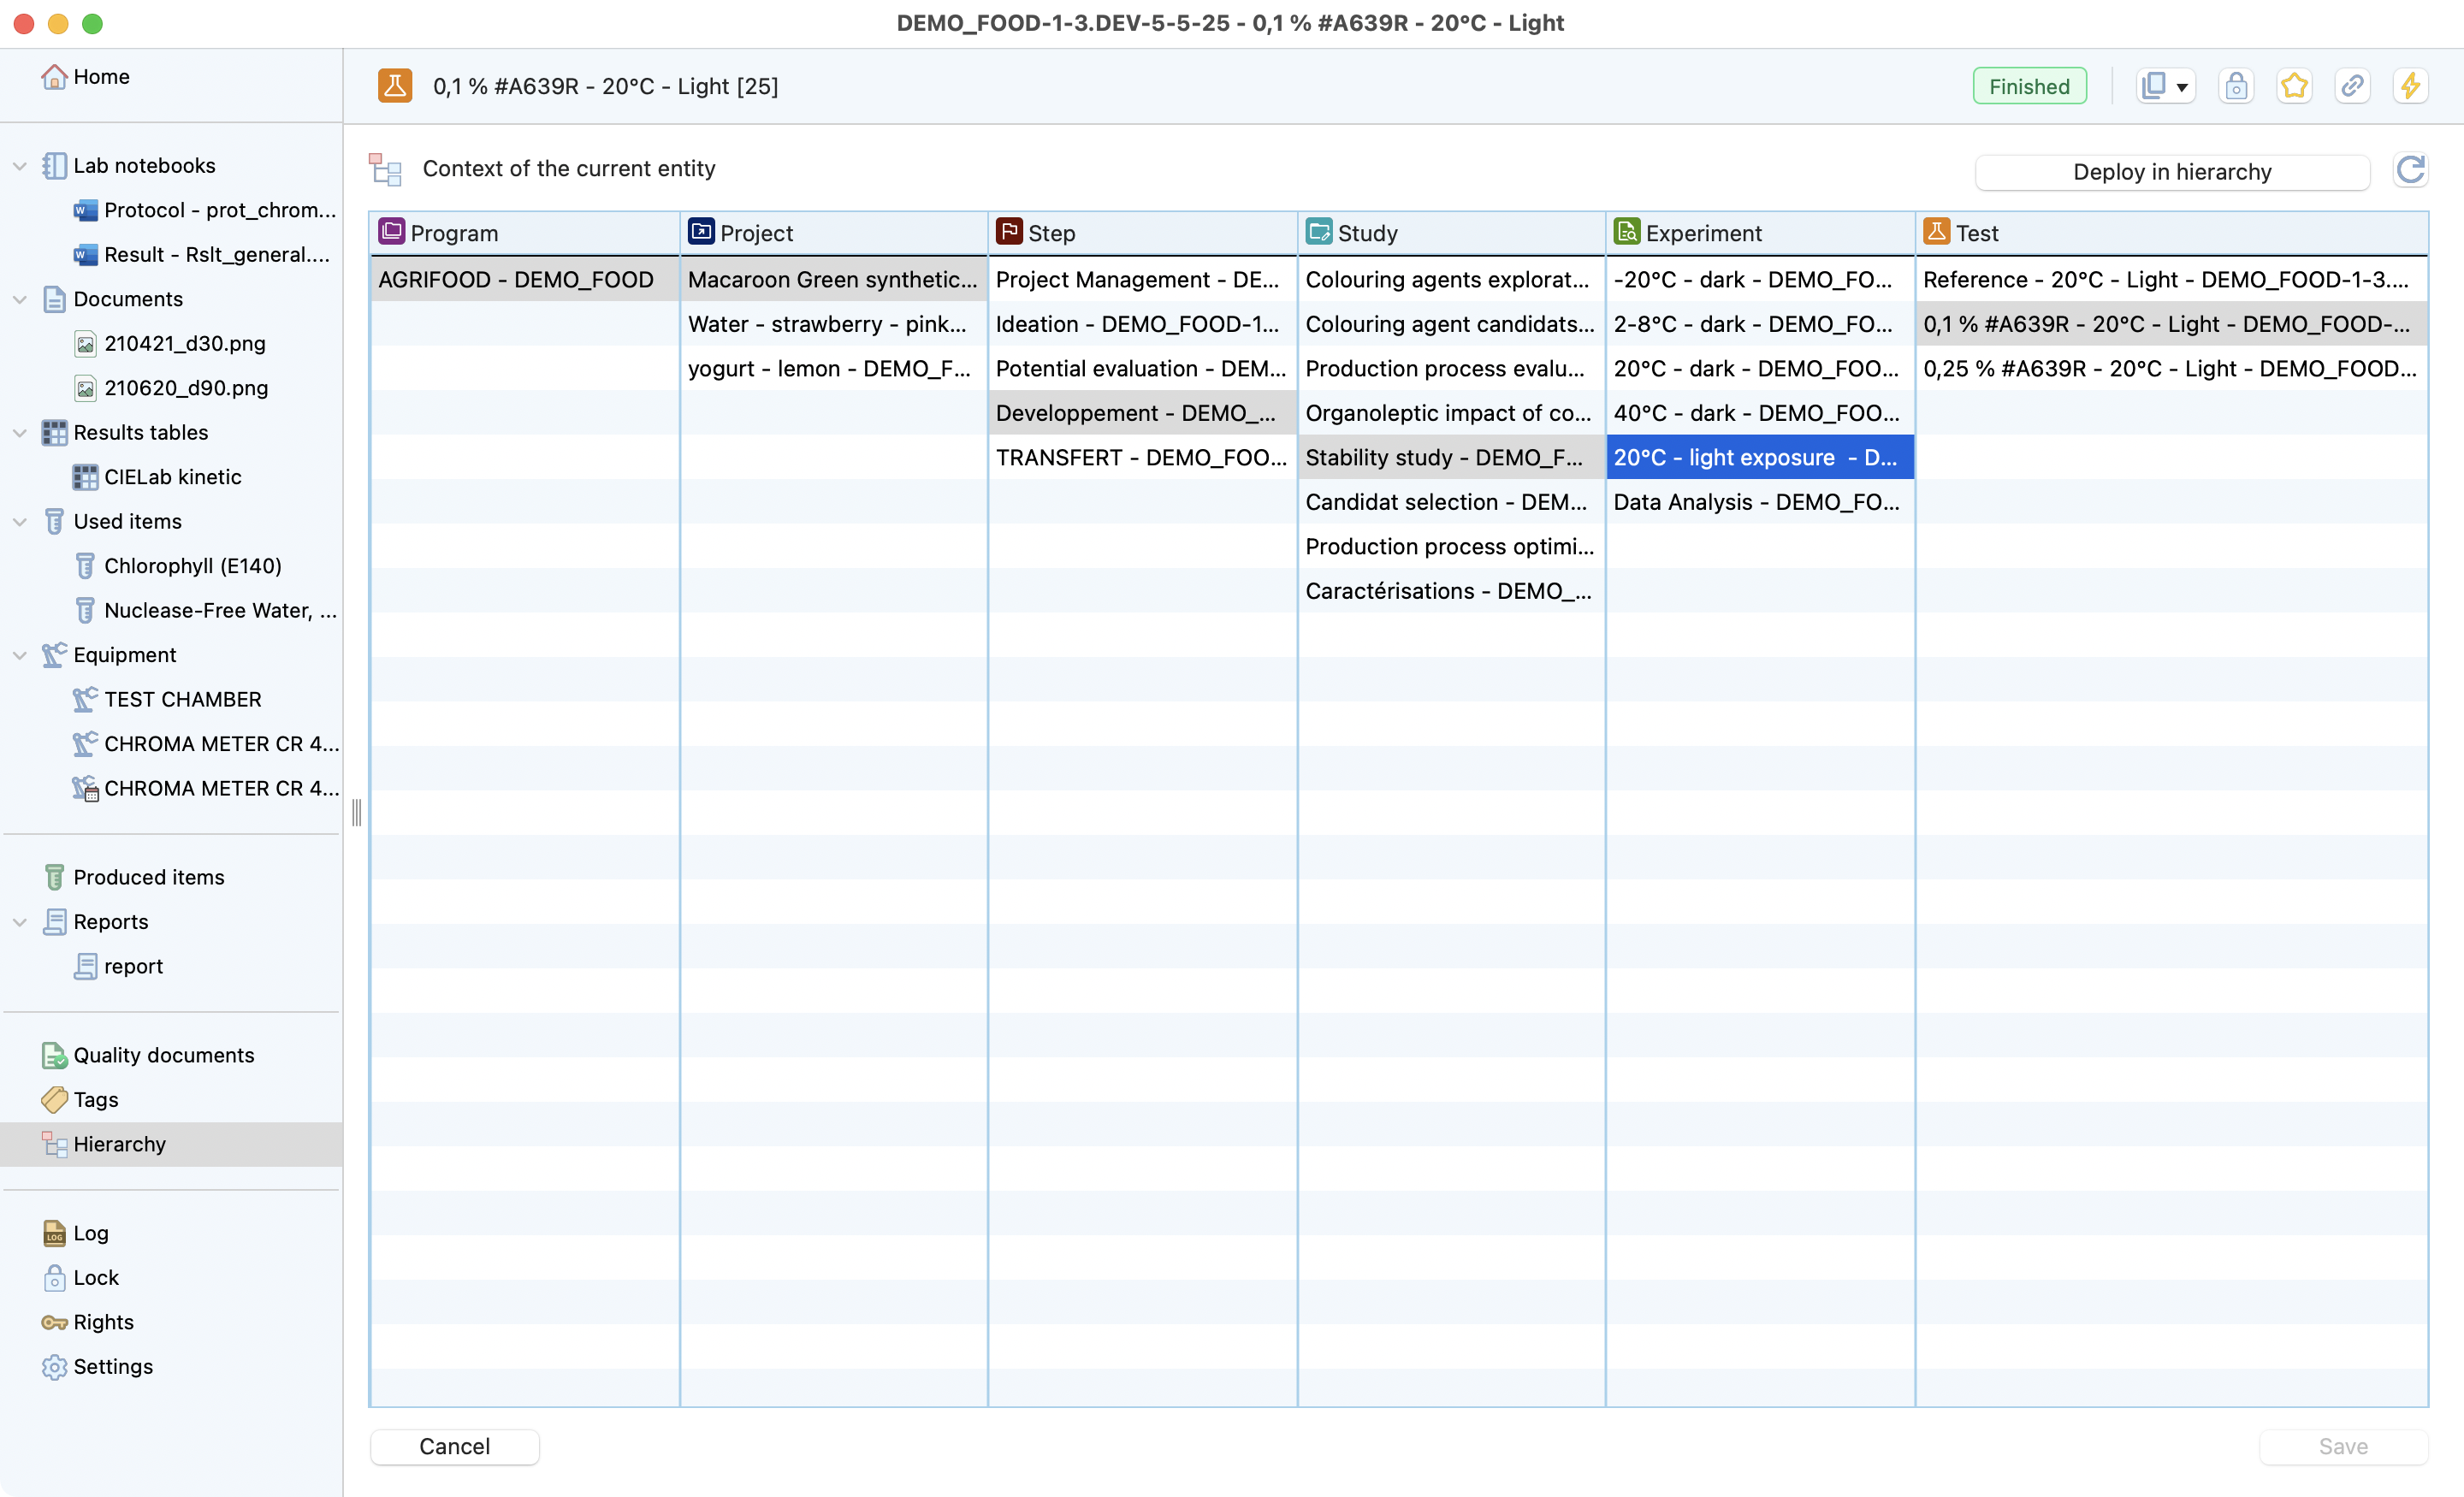The width and height of the screenshot is (2464, 1497).
Task: Open the Rights key sidebar item
Action: click(102, 1322)
